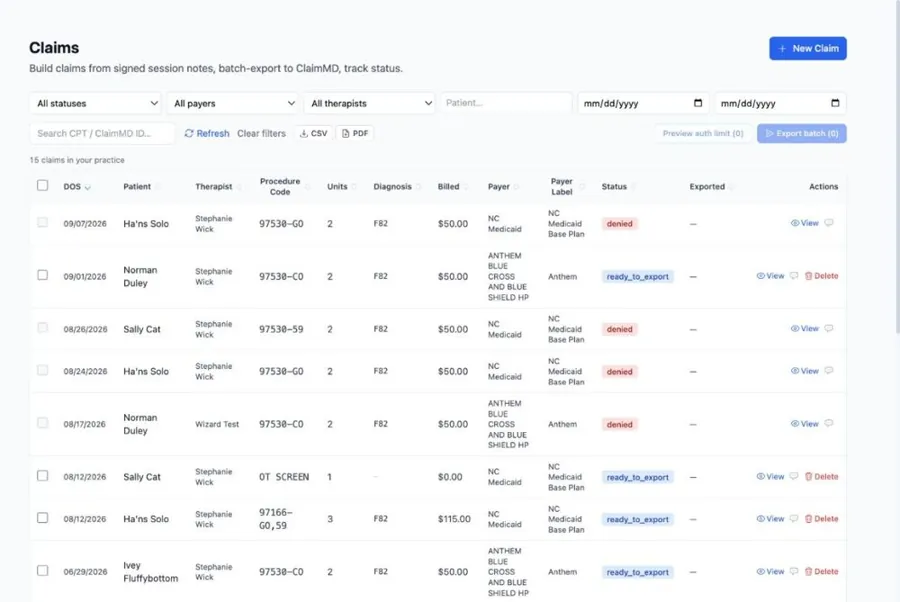Click the ready_to_export status badge for Ivey Fluffybottom
The width and height of the screenshot is (900, 602).
point(637,572)
